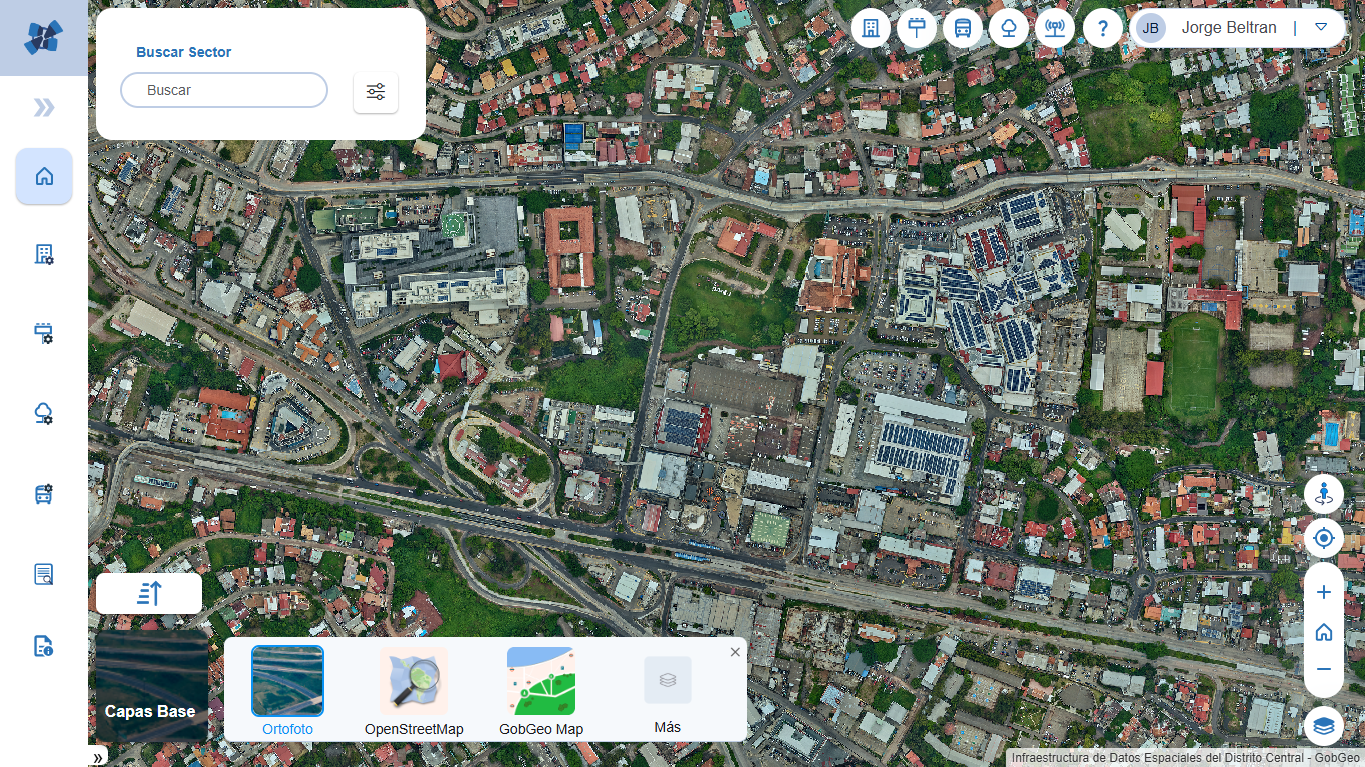1365x767 pixels.
Task: Choose the GobGeo Map base layer
Action: coord(541,681)
